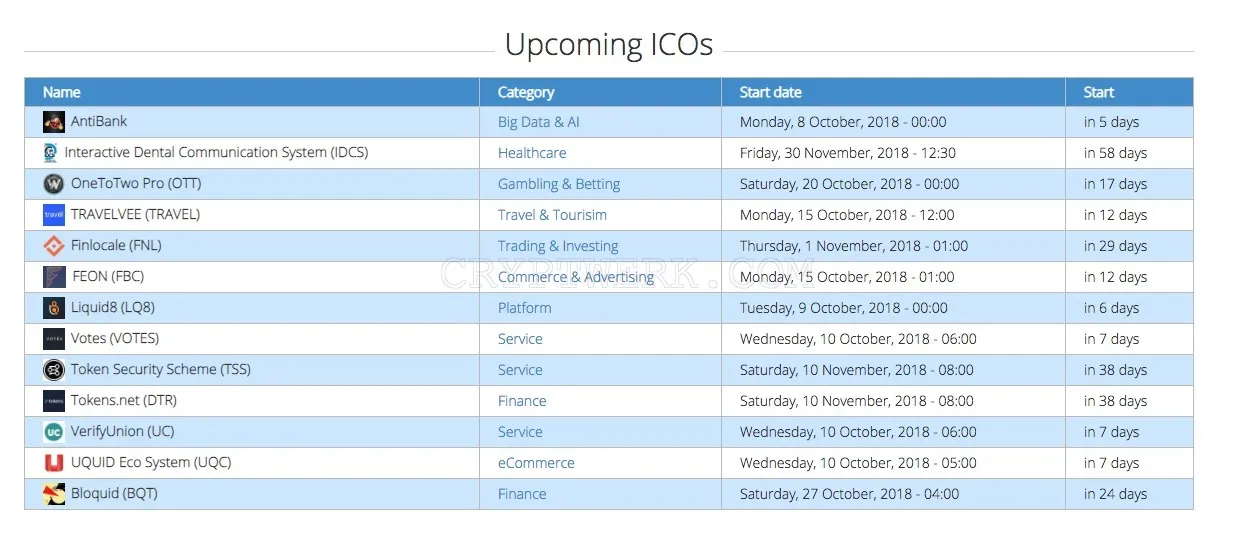Select the Token Security Scheme logo icon
This screenshot has width=1257, height=547.
tap(54, 370)
